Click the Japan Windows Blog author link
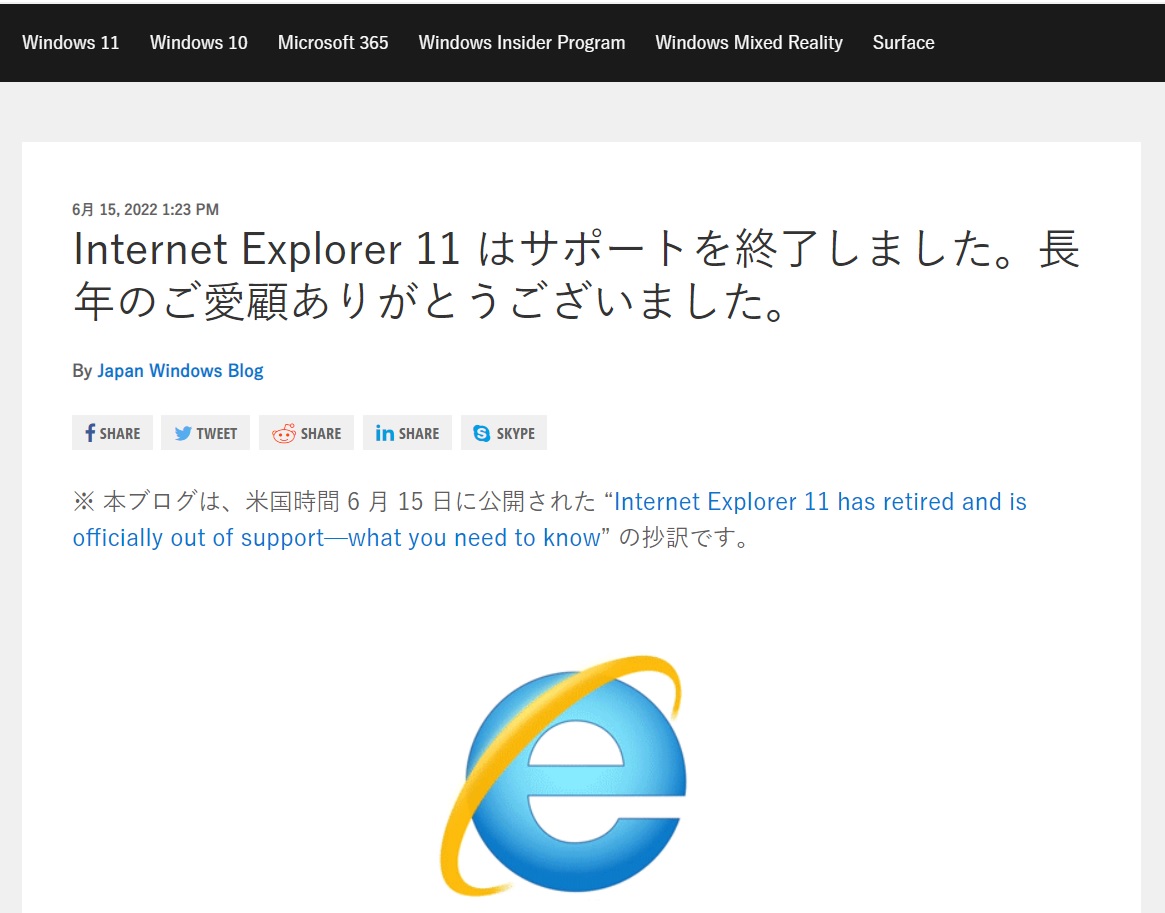The height and width of the screenshot is (913, 1165). pos(181,371)
